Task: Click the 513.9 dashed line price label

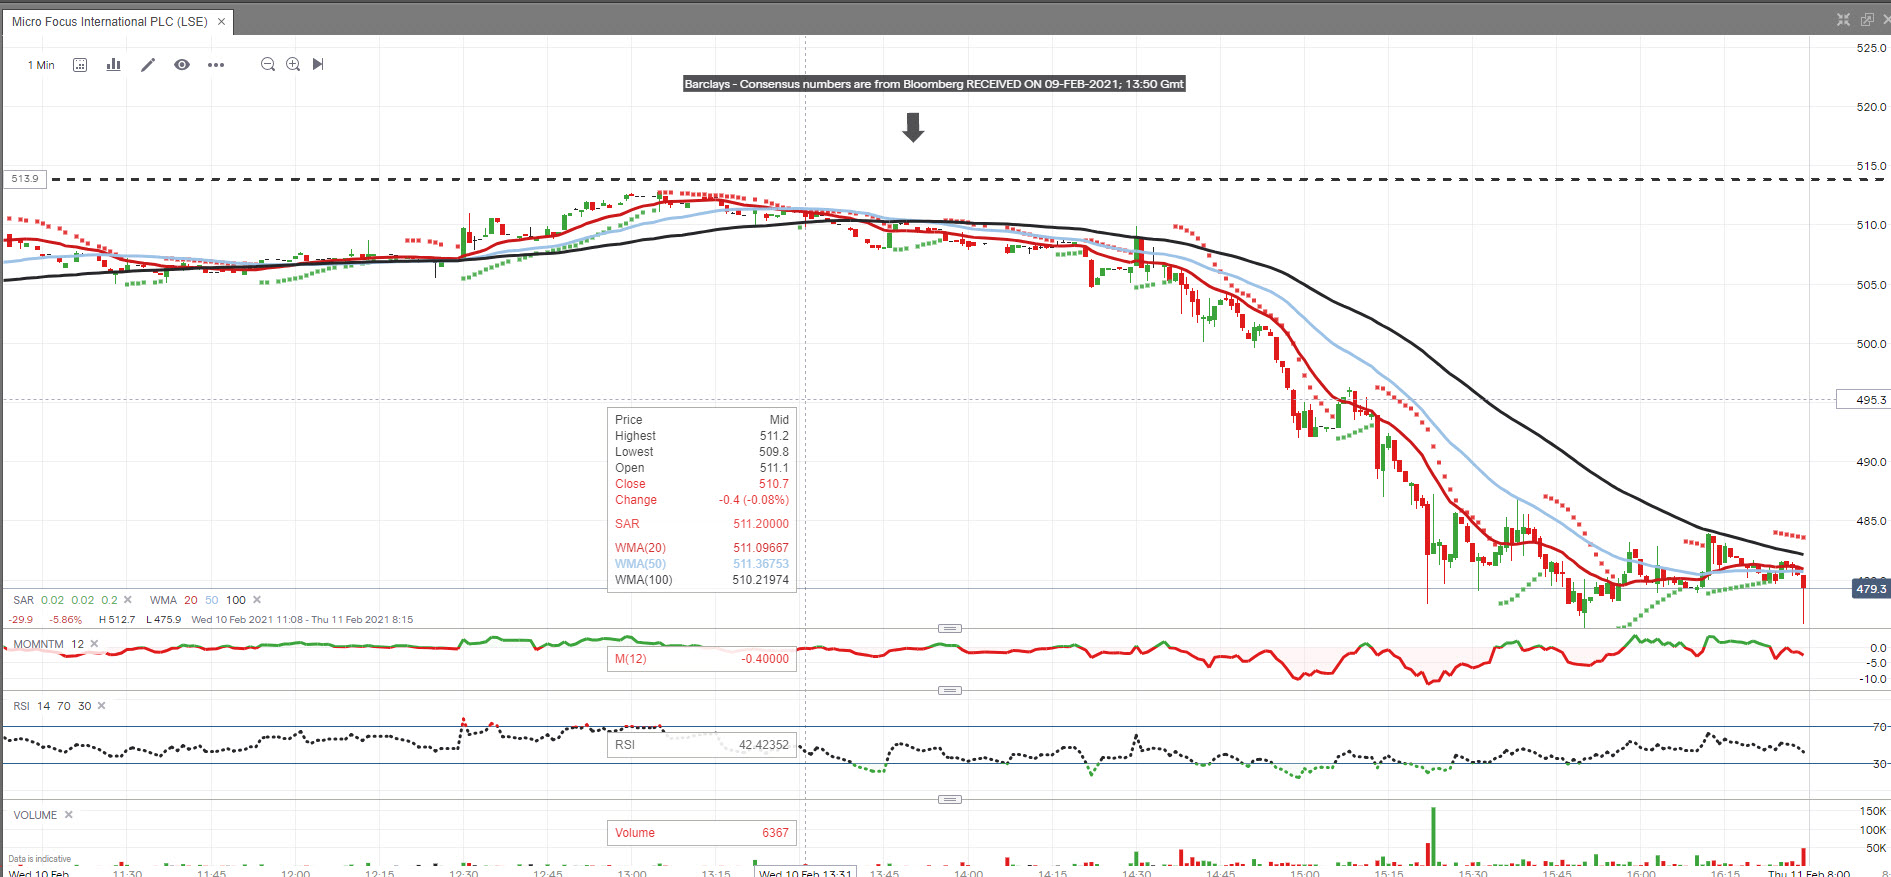Action: (25, 179)
